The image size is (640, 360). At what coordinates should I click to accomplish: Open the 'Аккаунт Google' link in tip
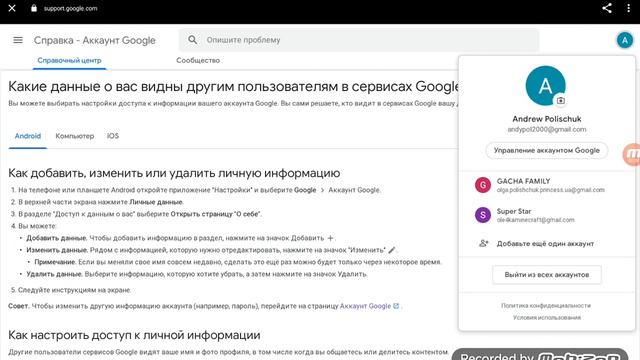[x=365, y=306]
